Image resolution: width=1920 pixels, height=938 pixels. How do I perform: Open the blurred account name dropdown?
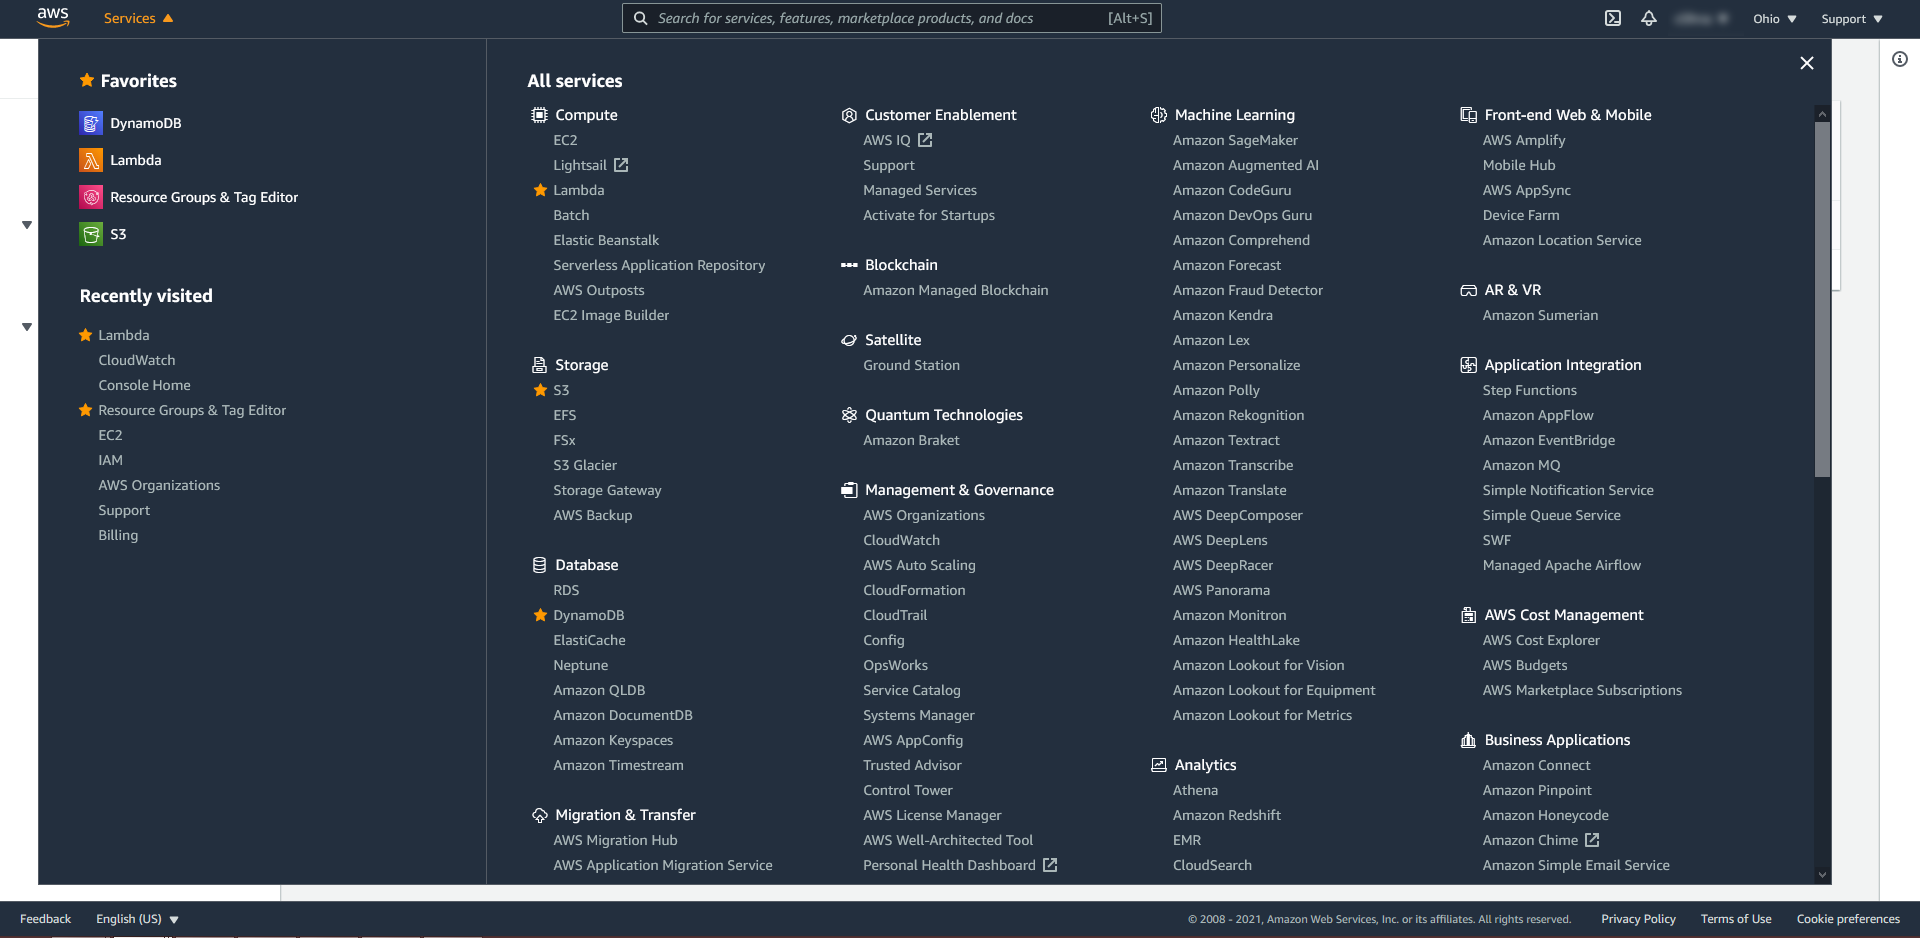(x=1703, y=19)
